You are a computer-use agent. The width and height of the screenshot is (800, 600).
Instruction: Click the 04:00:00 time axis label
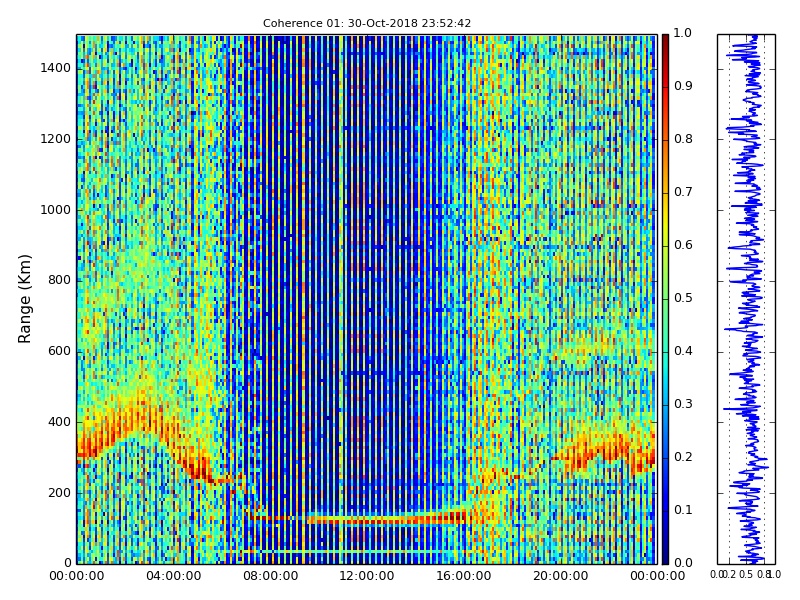tap(173, 577)
